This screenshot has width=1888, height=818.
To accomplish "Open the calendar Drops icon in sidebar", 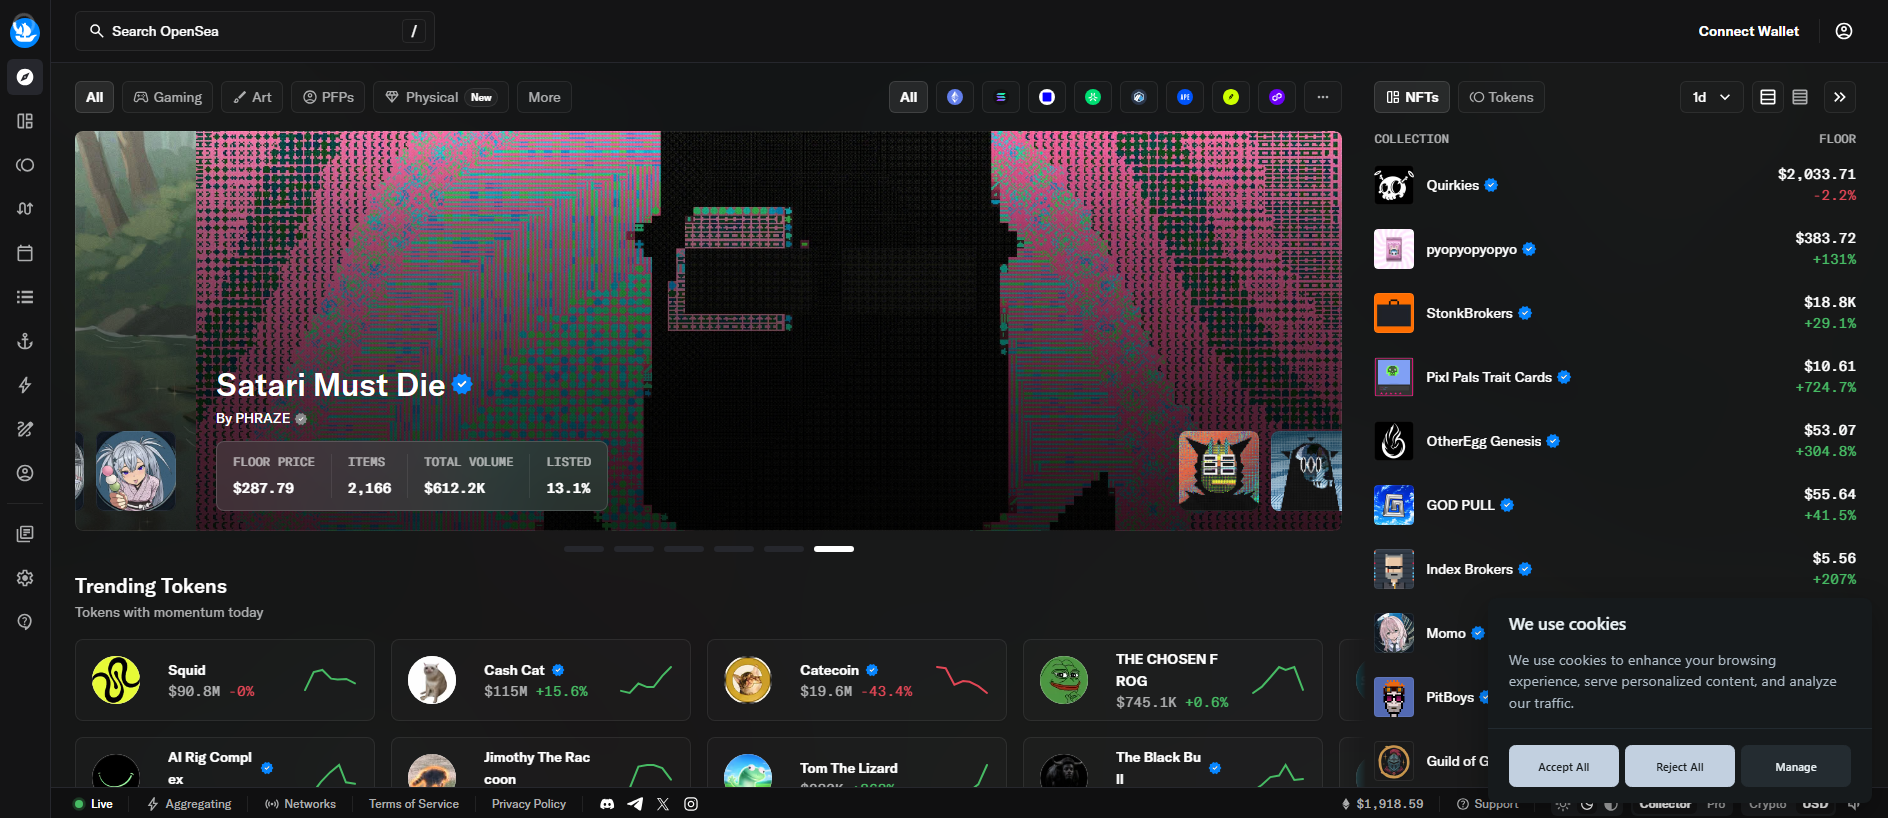I will [x=25, y=253].
